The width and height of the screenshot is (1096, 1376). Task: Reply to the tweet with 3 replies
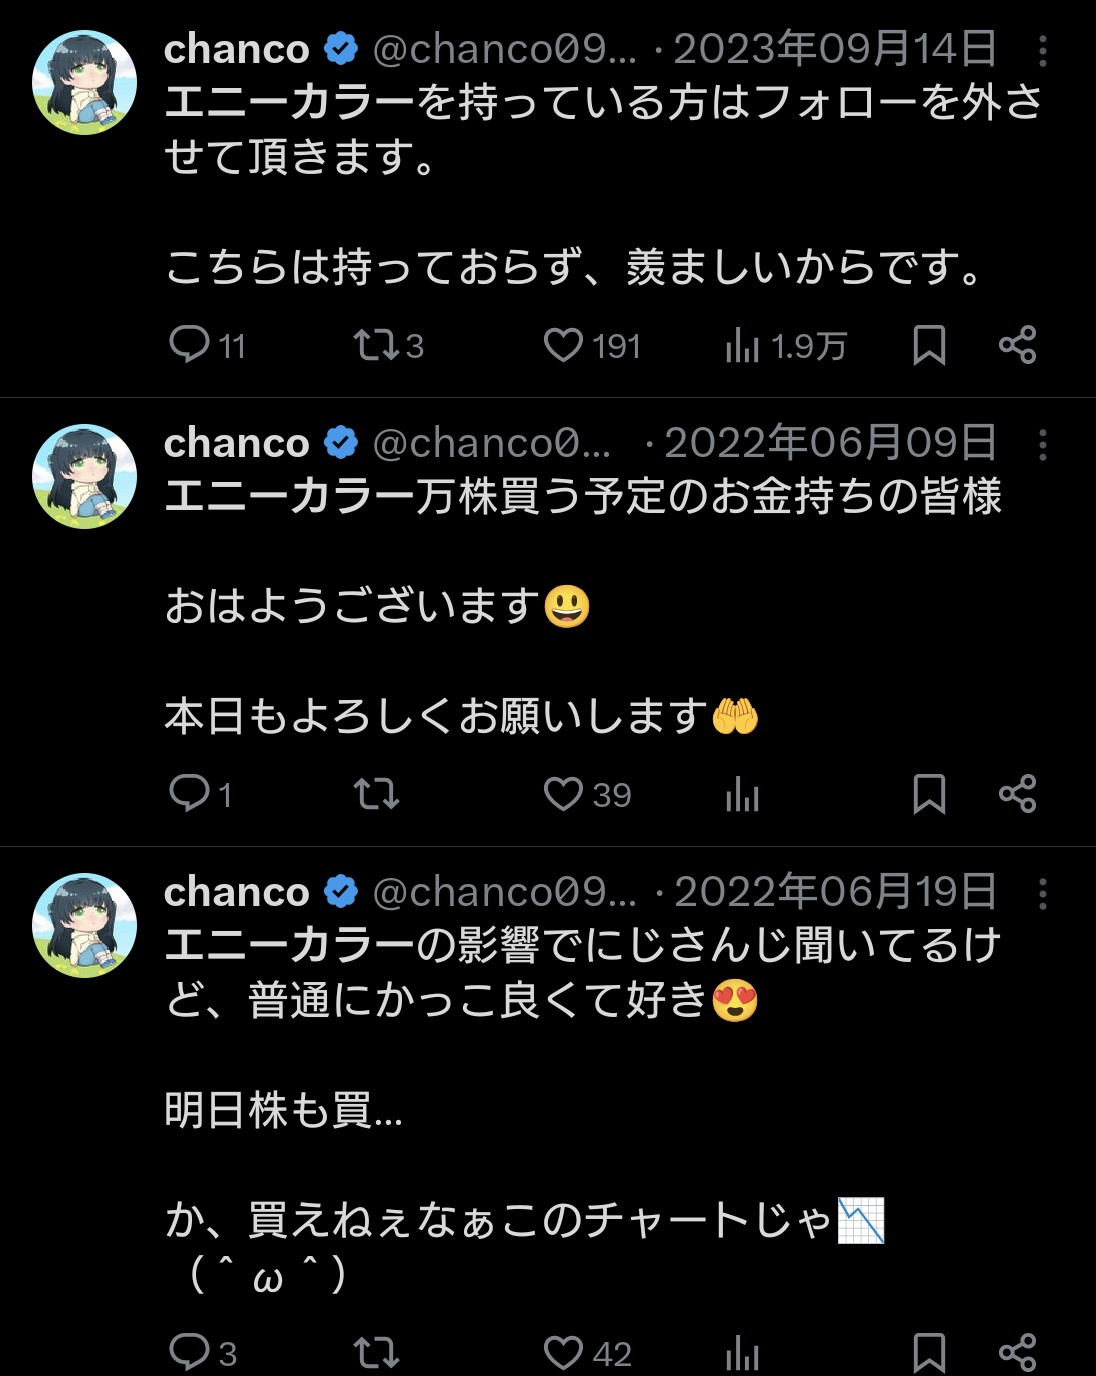[x=189, y=1353]
